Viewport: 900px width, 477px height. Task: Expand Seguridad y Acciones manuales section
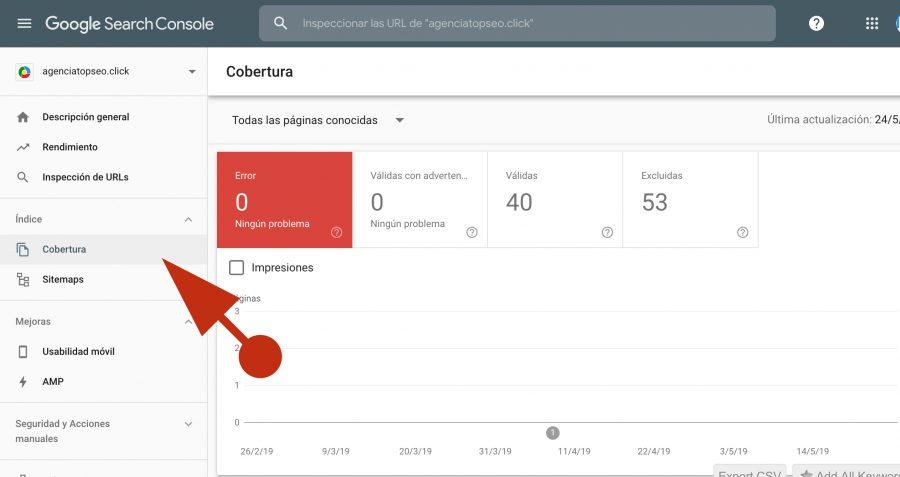click(x=188, y=424)
